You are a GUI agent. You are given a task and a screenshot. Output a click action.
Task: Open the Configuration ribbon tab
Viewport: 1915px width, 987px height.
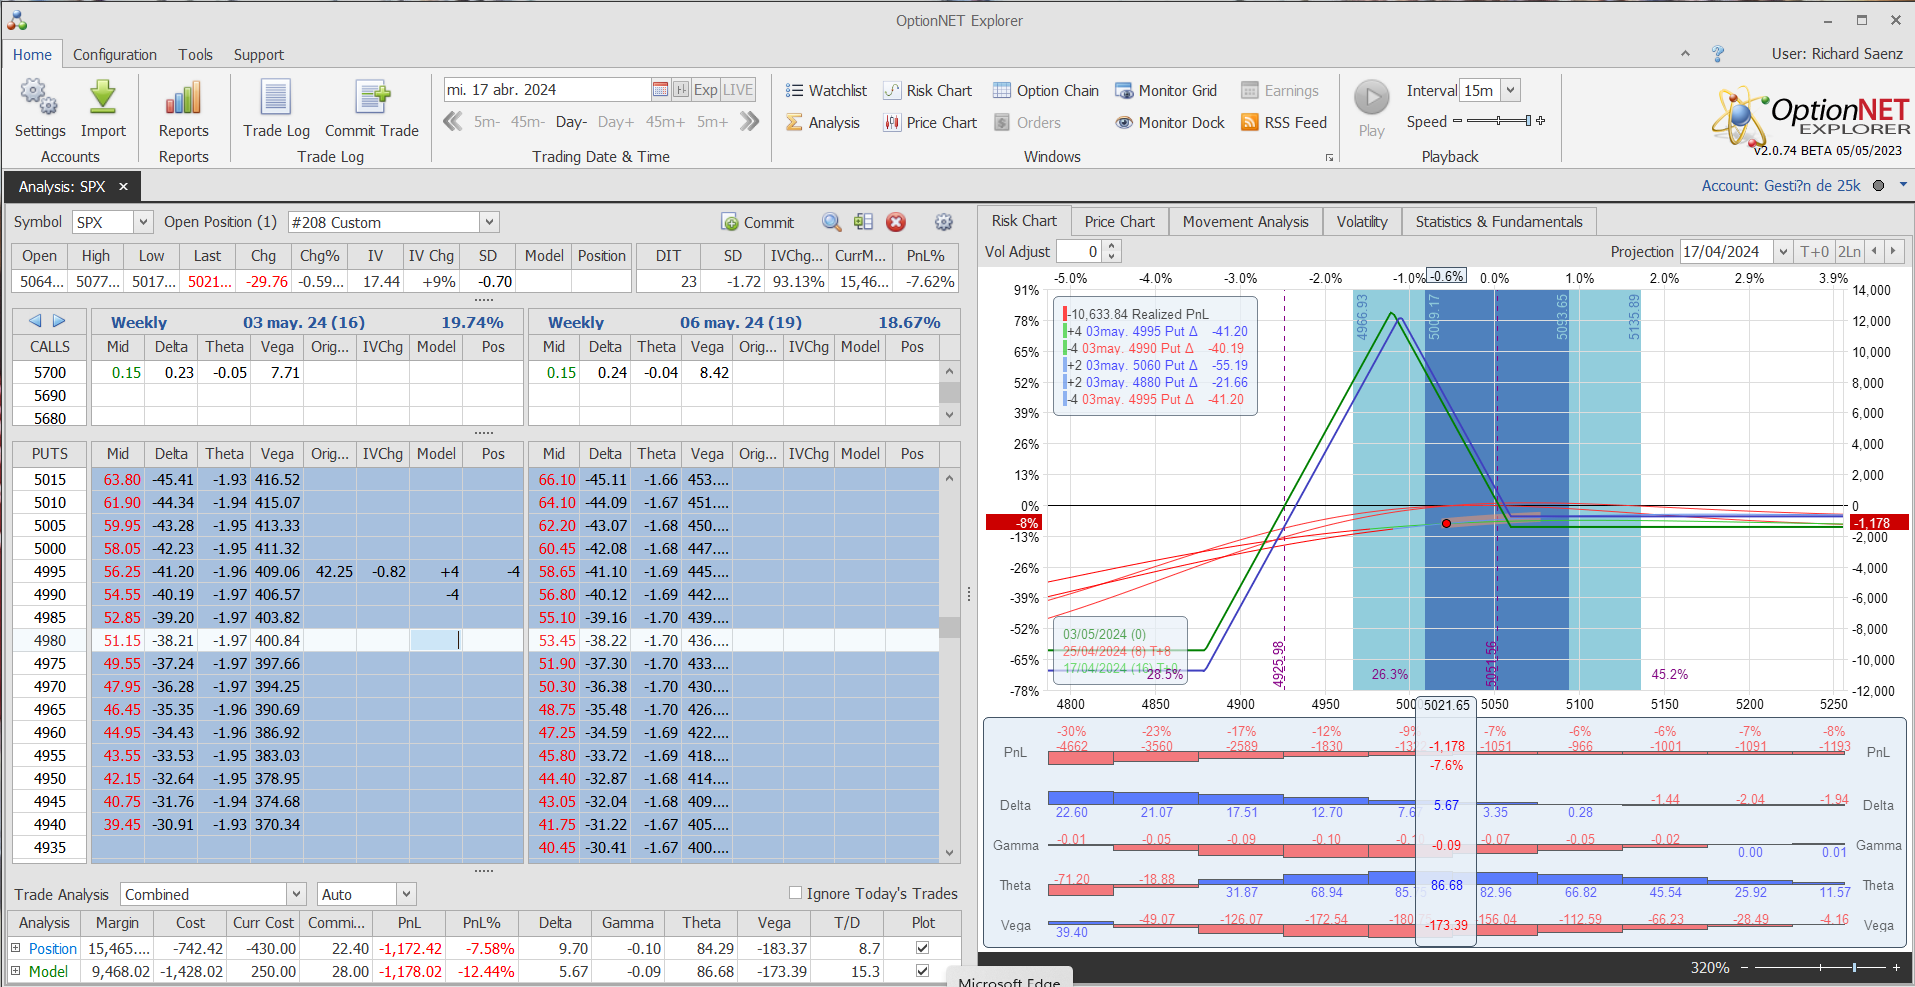tap(115, 55)
